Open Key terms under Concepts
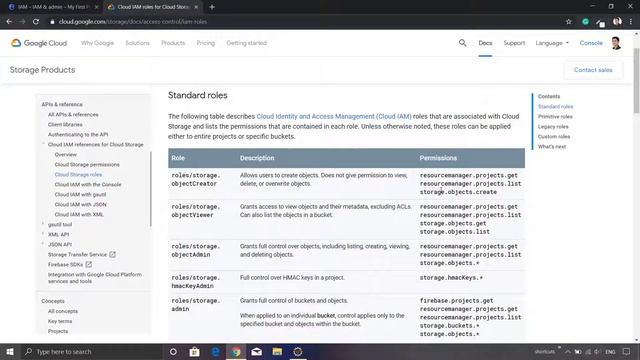Image resolution: width=640 pixels, height=360 pixels. (60, 321)
